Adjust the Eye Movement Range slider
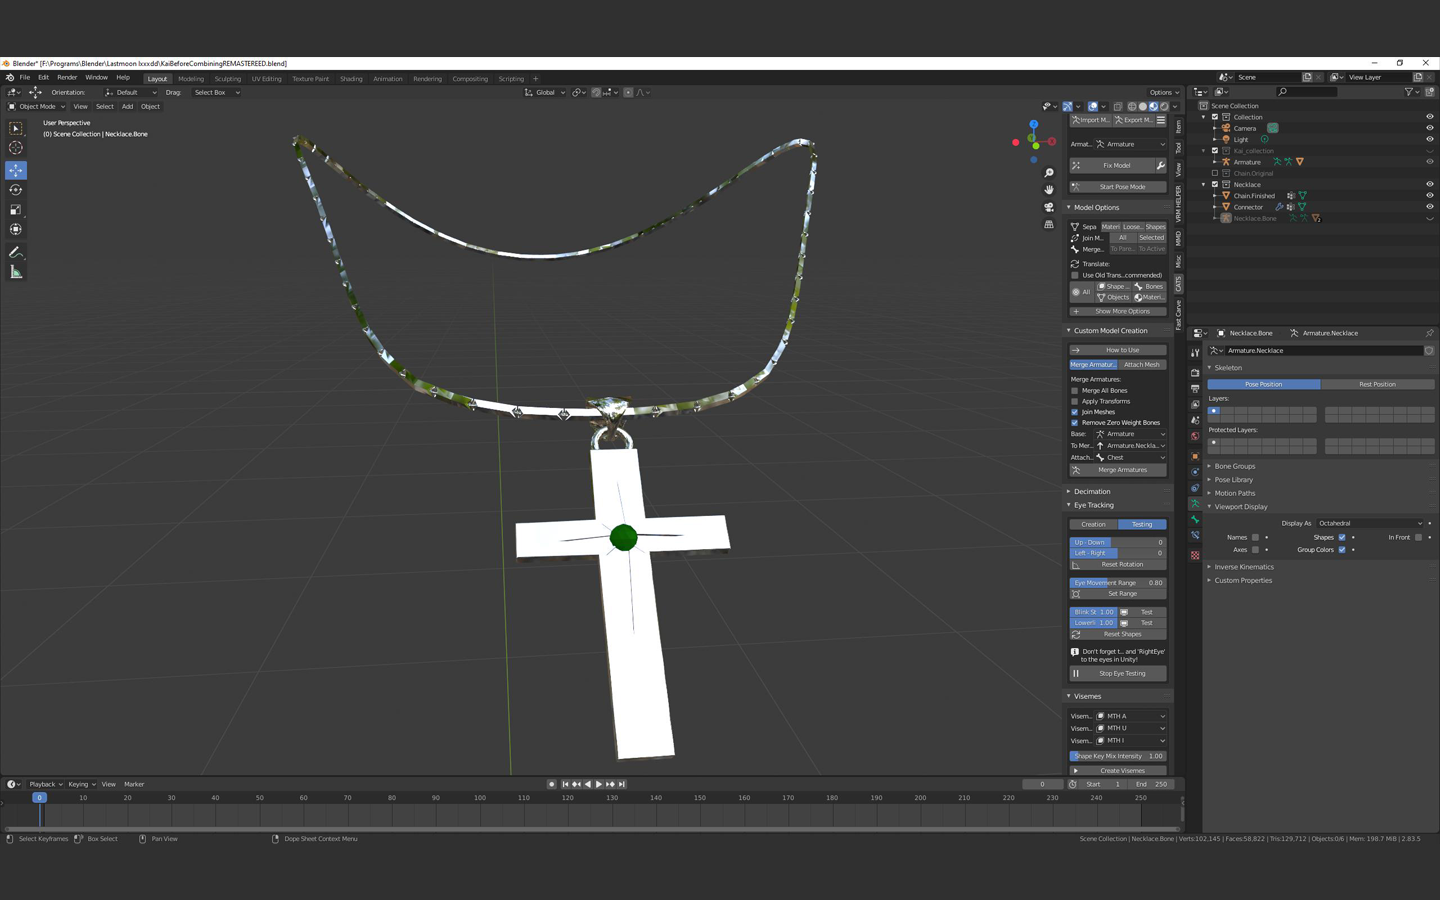The image size is (1440, 900). pos(1117,583)
